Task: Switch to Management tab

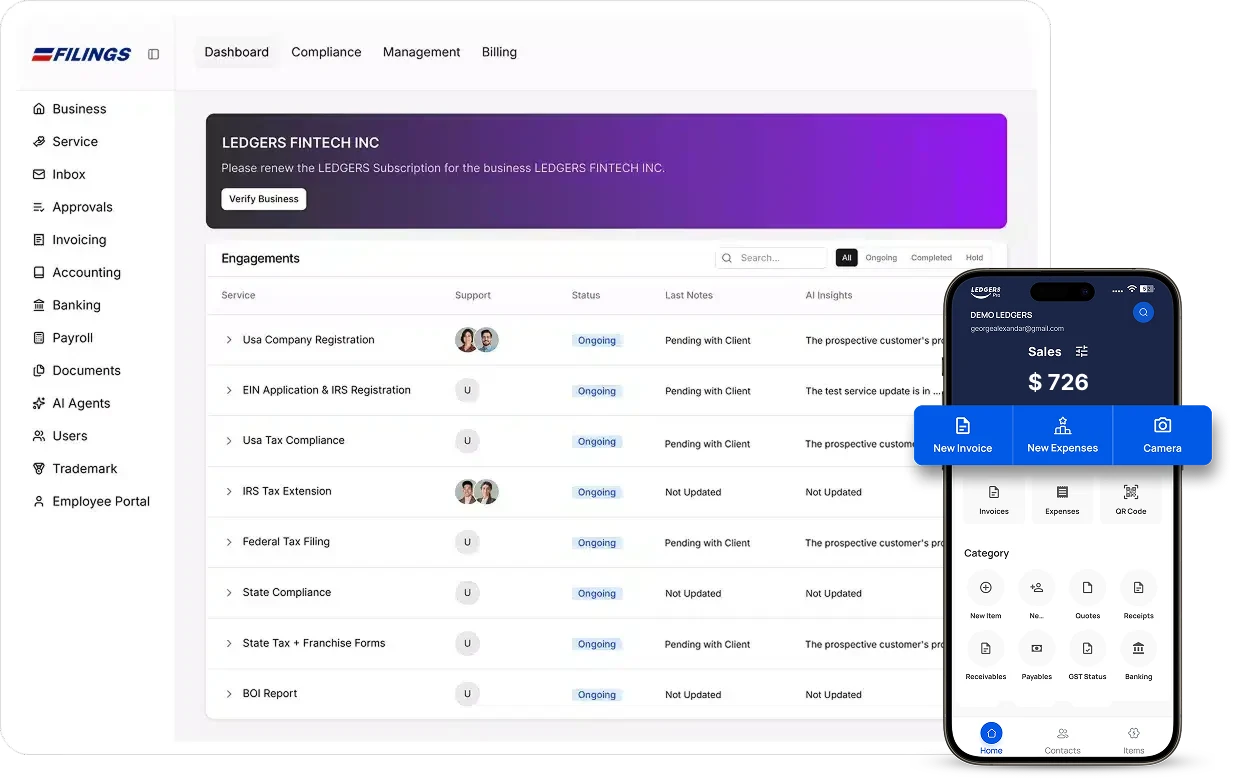Action: (x=421, y=52)
